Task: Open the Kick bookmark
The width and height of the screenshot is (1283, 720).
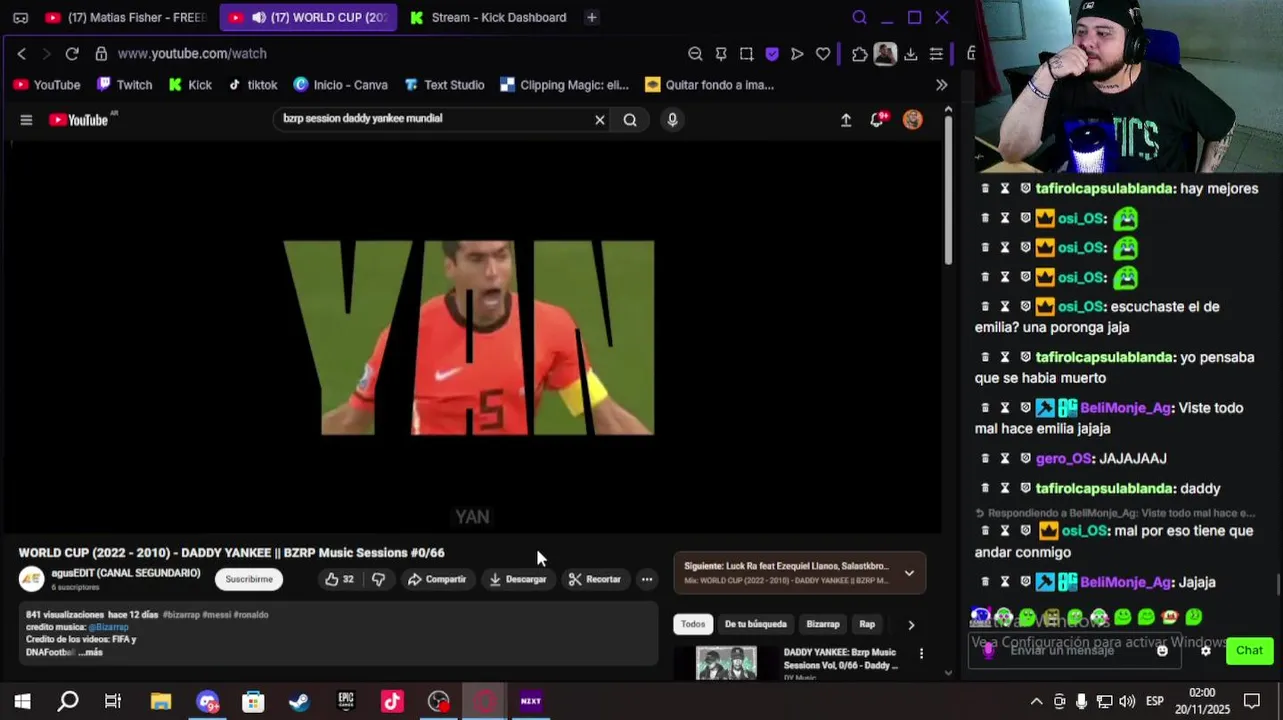Action: (x=190, y=85)
